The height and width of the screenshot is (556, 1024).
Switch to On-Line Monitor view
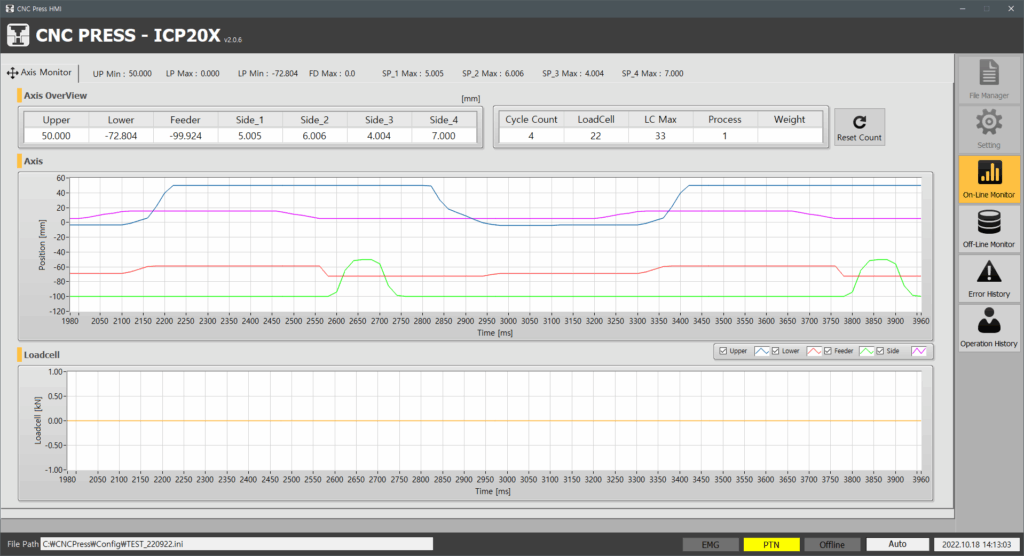pyautogui.click(x=988, y=180)
